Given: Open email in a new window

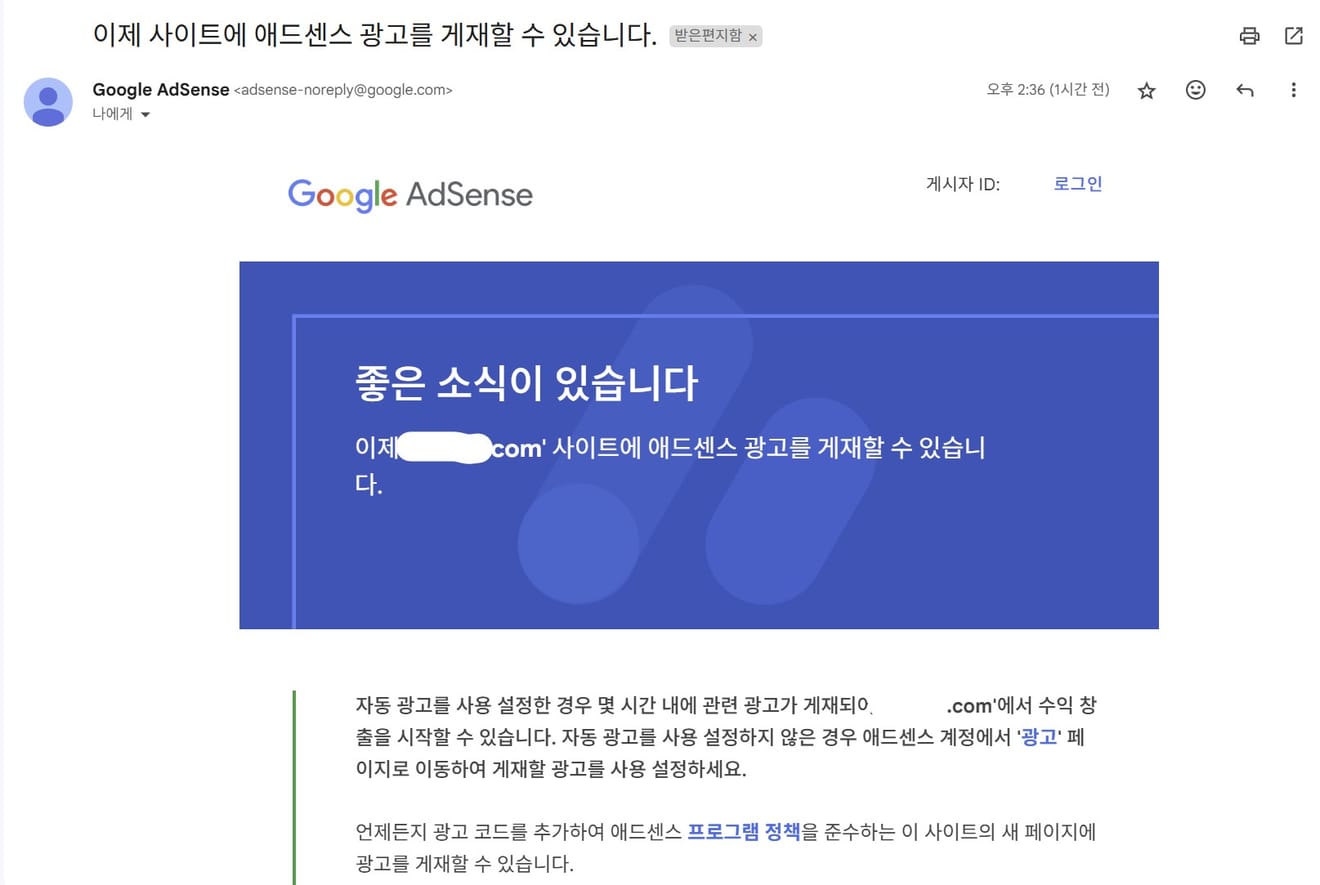Looking at the screenshot, I should tap(1293, 36).
